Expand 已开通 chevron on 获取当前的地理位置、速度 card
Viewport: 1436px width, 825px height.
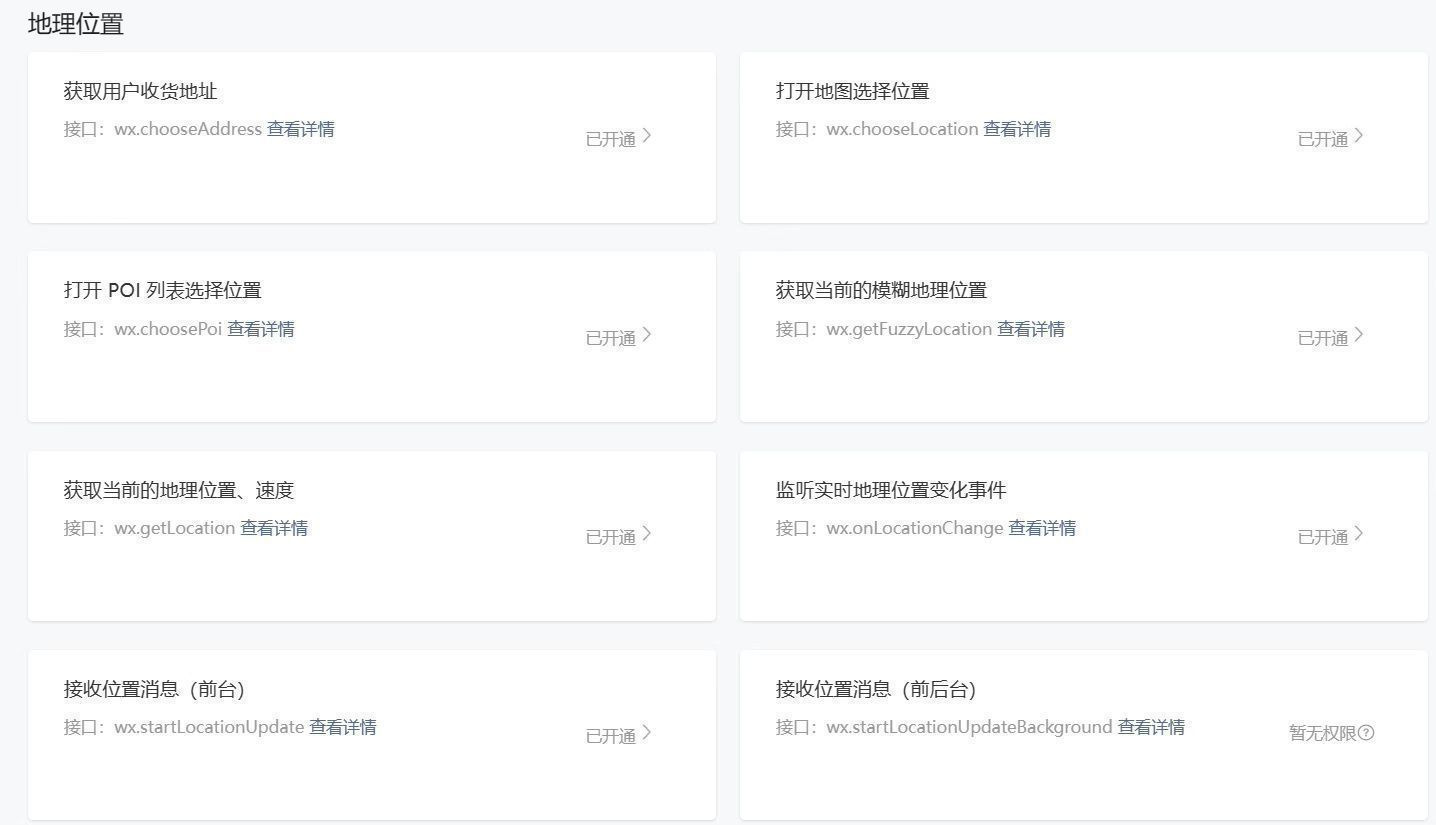tap(647, 534)
